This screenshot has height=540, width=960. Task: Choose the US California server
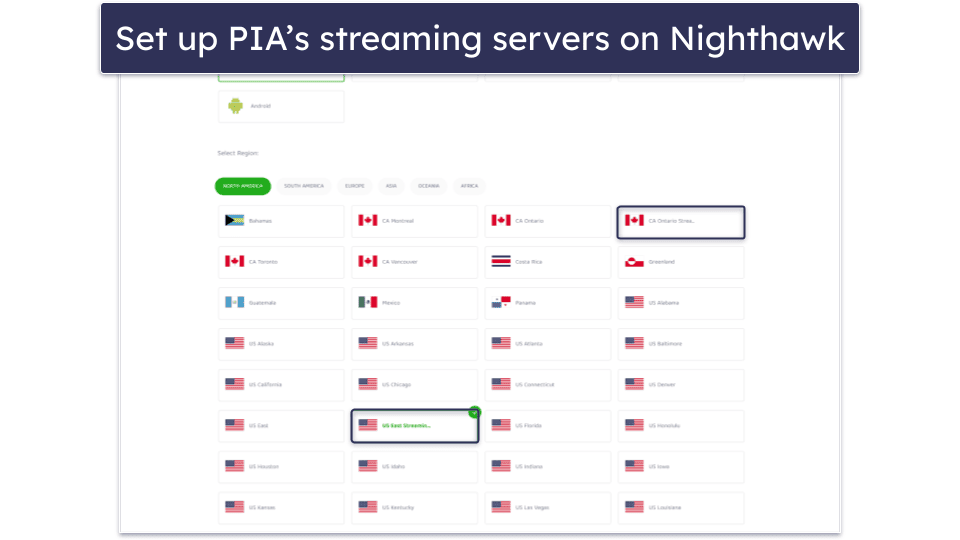click(x=280, y=385)
